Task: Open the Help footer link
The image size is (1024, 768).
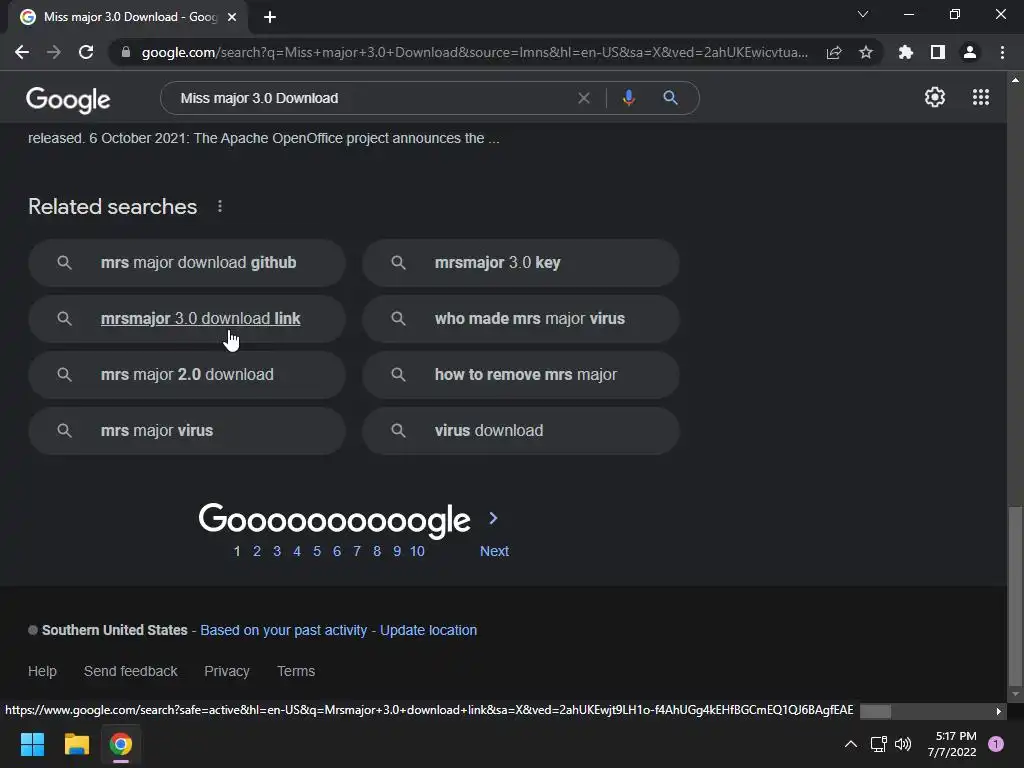Action: click(x=42, y=671)
